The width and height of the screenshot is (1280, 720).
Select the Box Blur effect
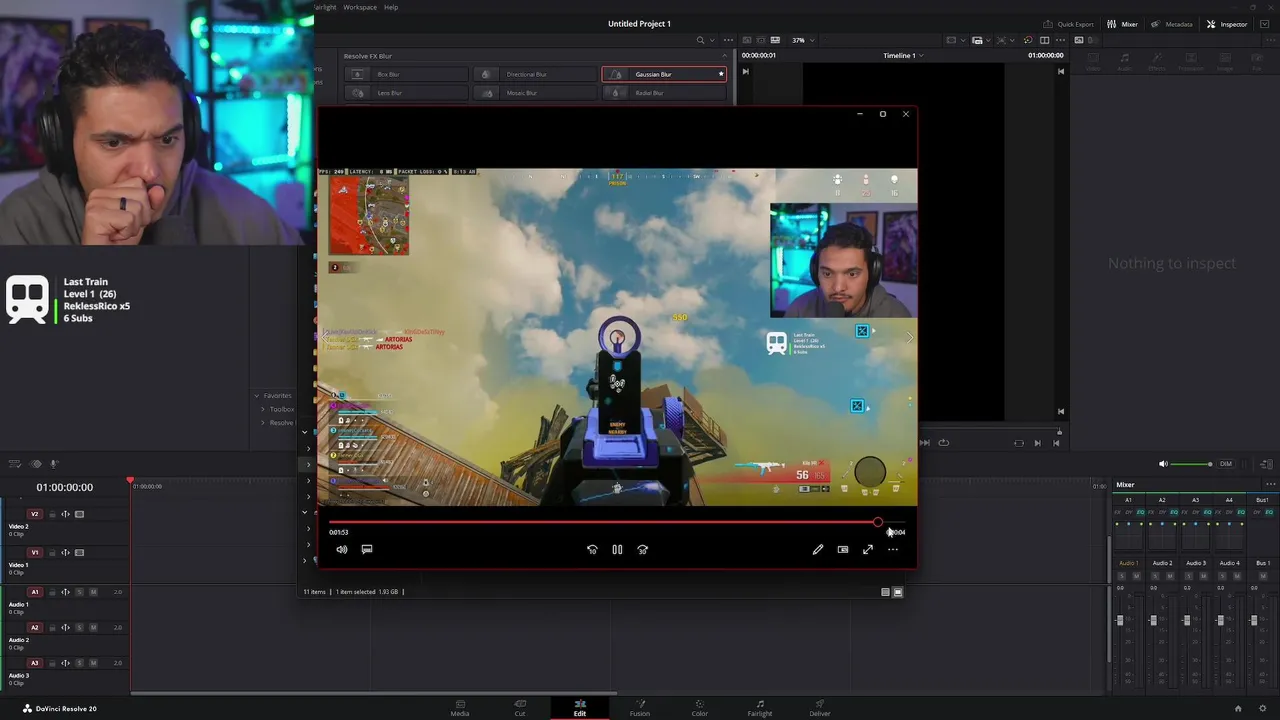406,74
